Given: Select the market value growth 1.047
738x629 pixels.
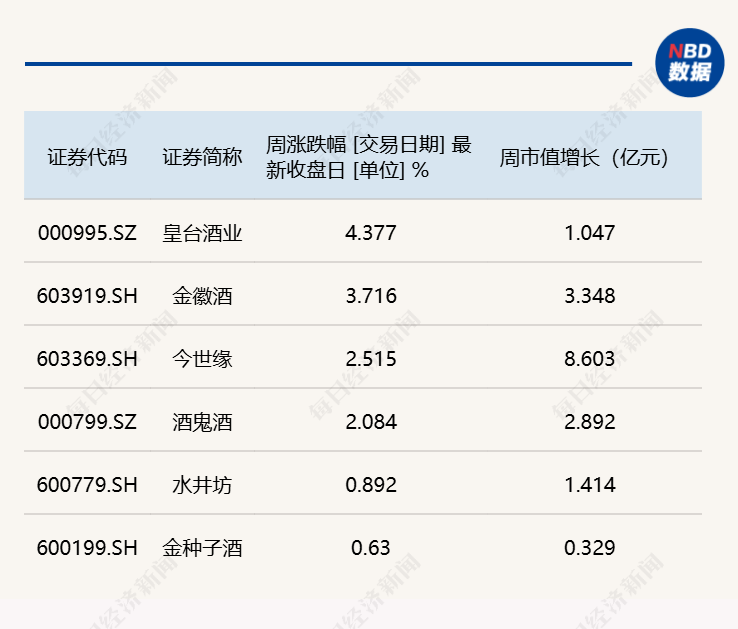Looking at the screenshot, I should 590,233.
